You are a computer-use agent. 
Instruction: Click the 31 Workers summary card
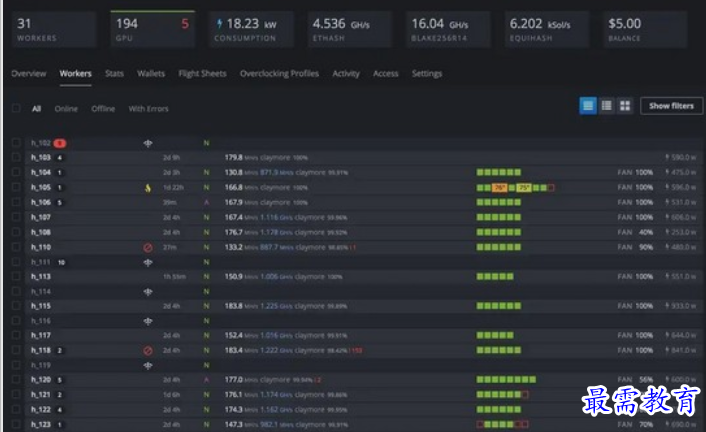(54, 29)
